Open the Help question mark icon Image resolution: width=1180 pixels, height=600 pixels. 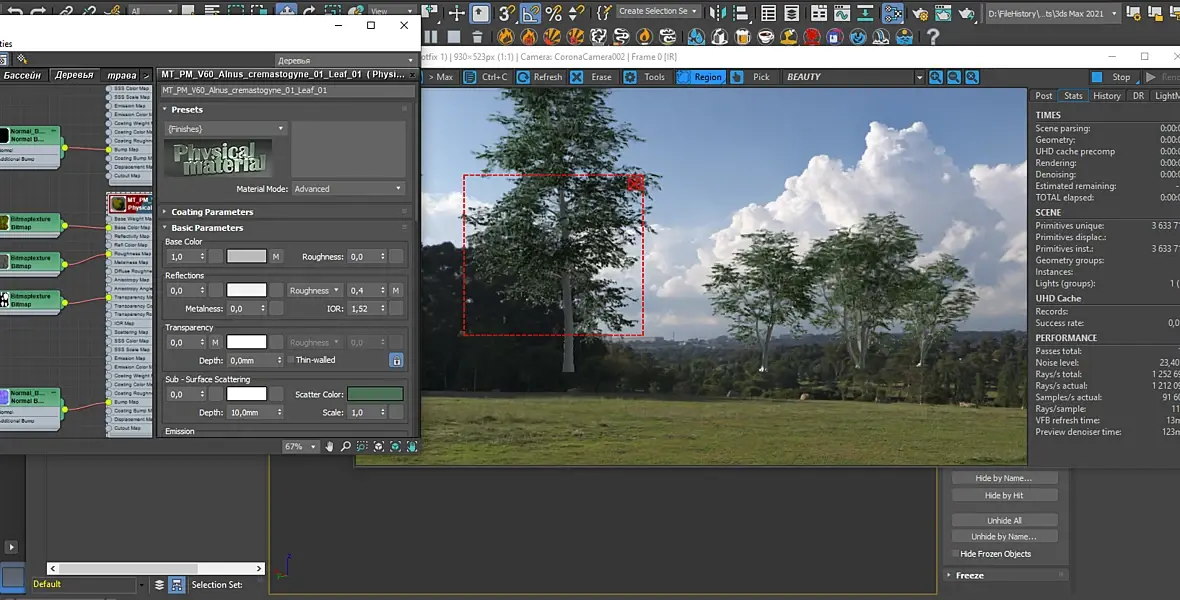[x=933, y=37]
